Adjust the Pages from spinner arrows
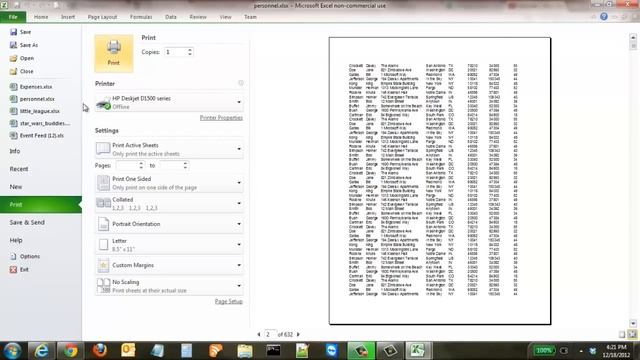640x360 pixels. pyautogui.click(x=141, y=165)
